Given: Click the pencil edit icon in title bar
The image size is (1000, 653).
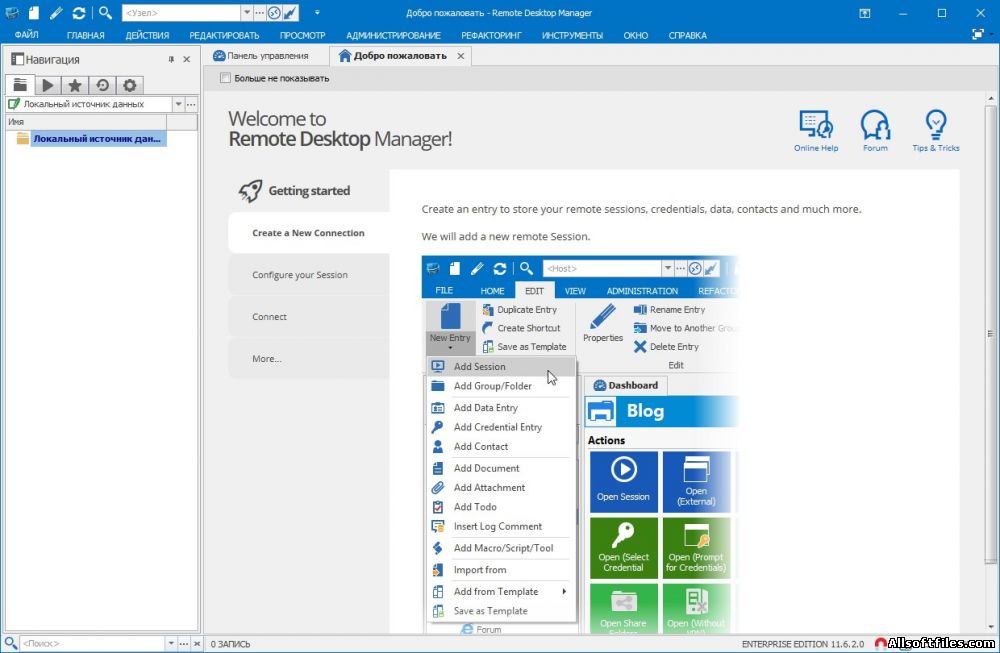Looking at the screenshot, I should (56, 13).
